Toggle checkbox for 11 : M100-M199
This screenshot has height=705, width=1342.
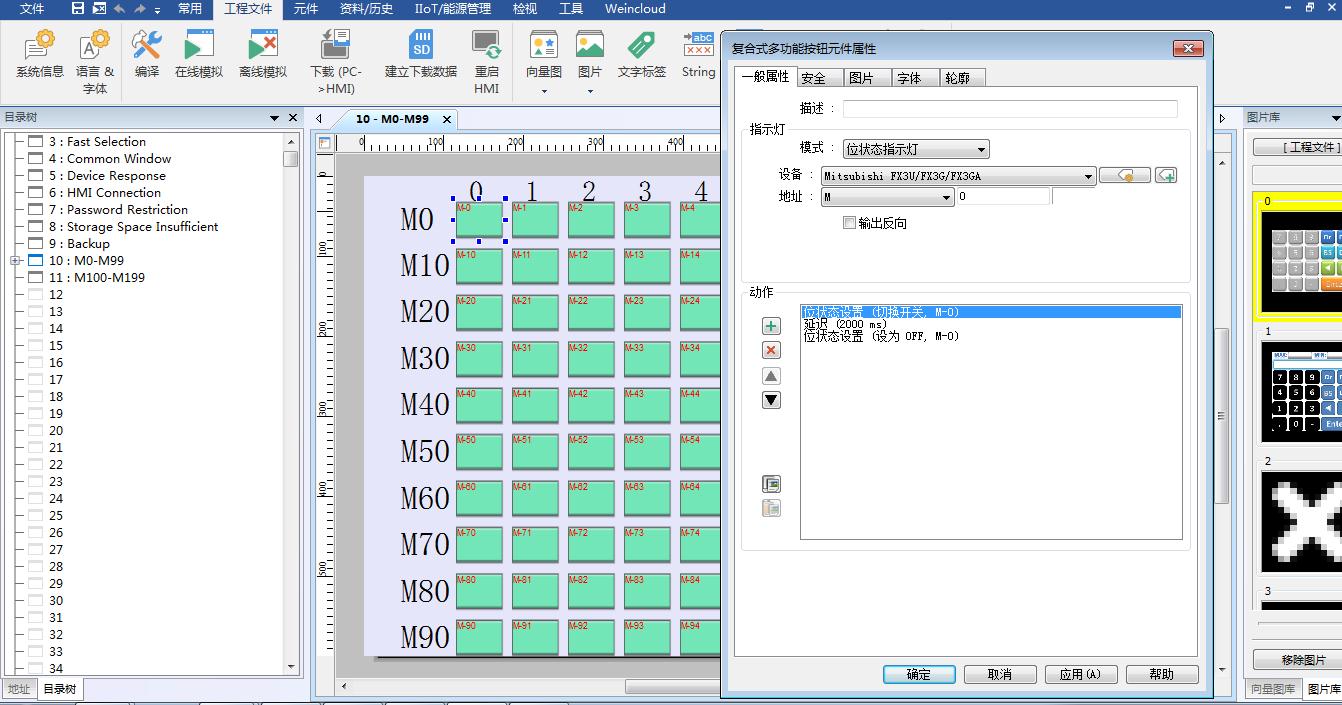(36, 278)
